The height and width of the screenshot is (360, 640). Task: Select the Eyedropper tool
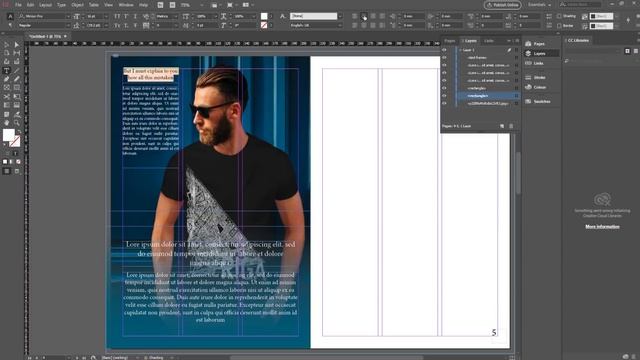coord(16,114)
